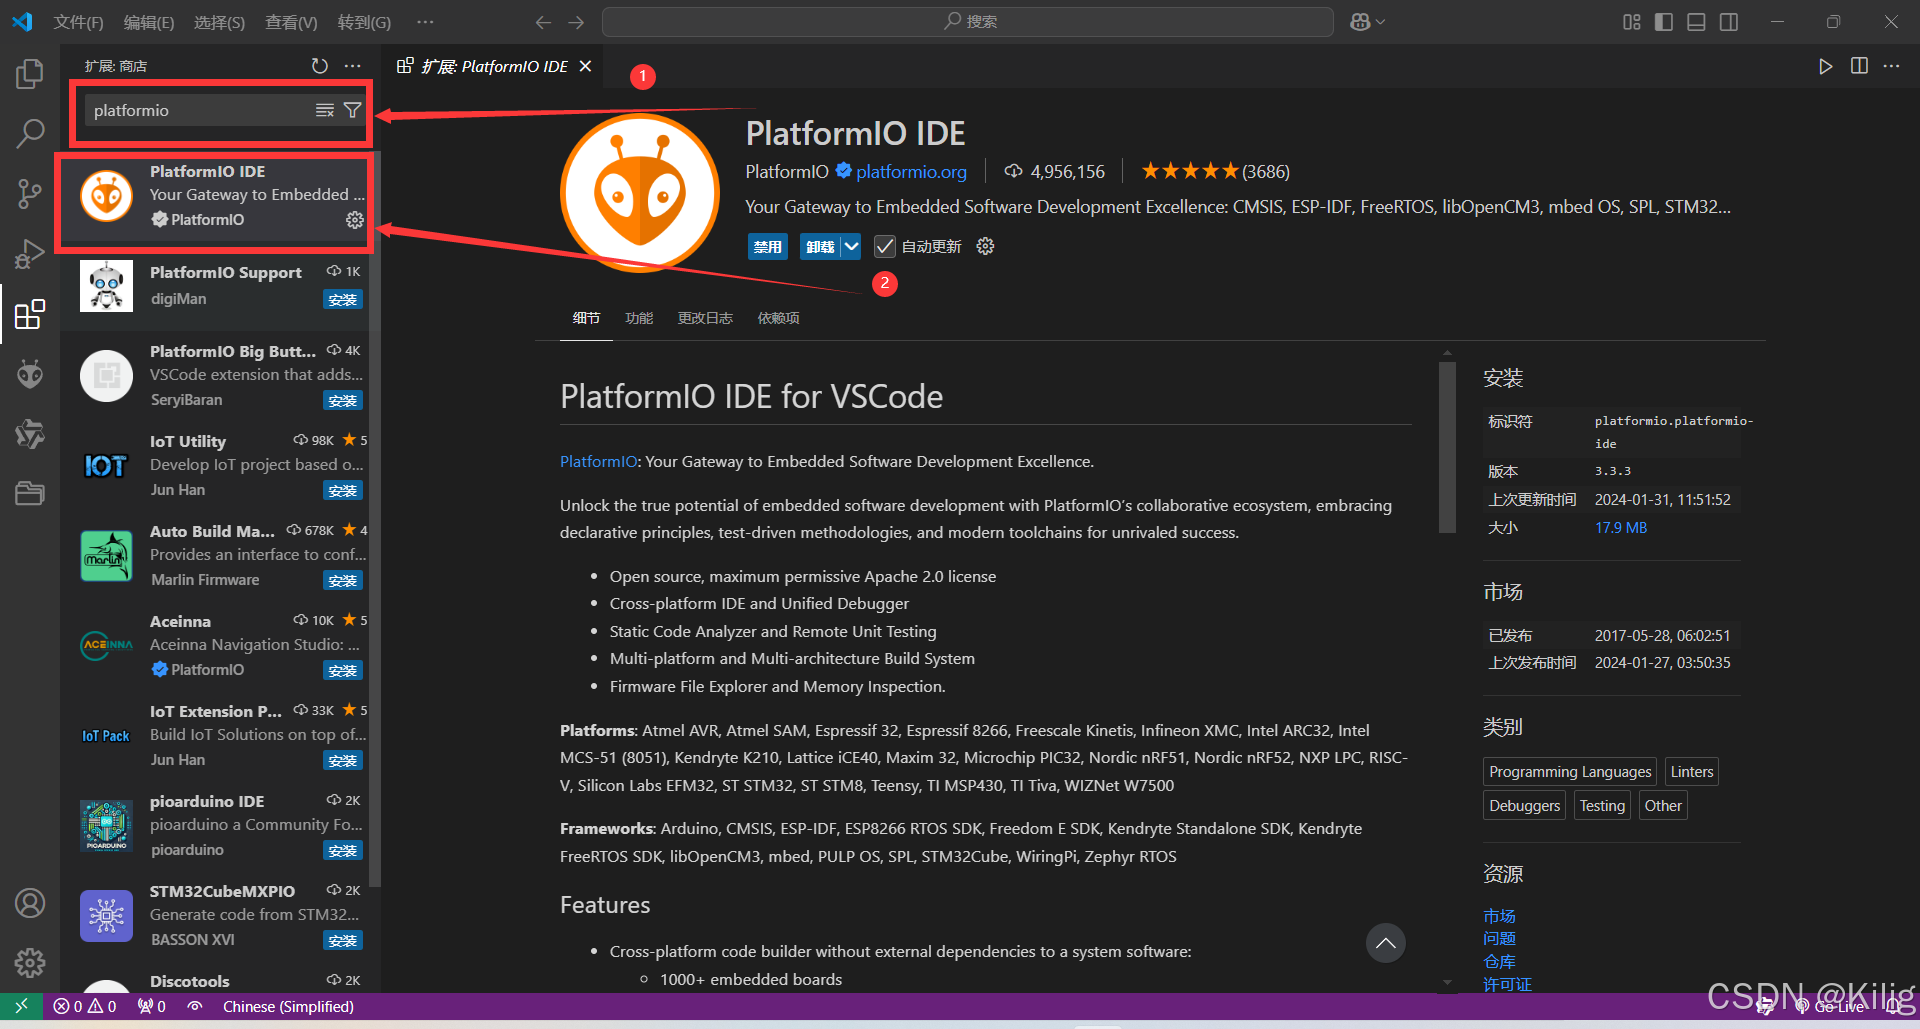Select the Programming Languages category tag

[x=1570, y=772]
